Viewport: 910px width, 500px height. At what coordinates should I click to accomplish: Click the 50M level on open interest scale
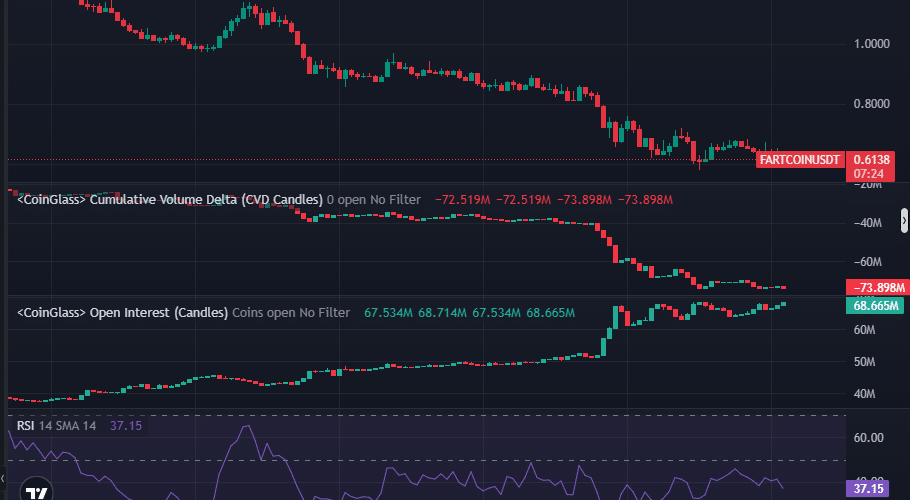point(866,362)
